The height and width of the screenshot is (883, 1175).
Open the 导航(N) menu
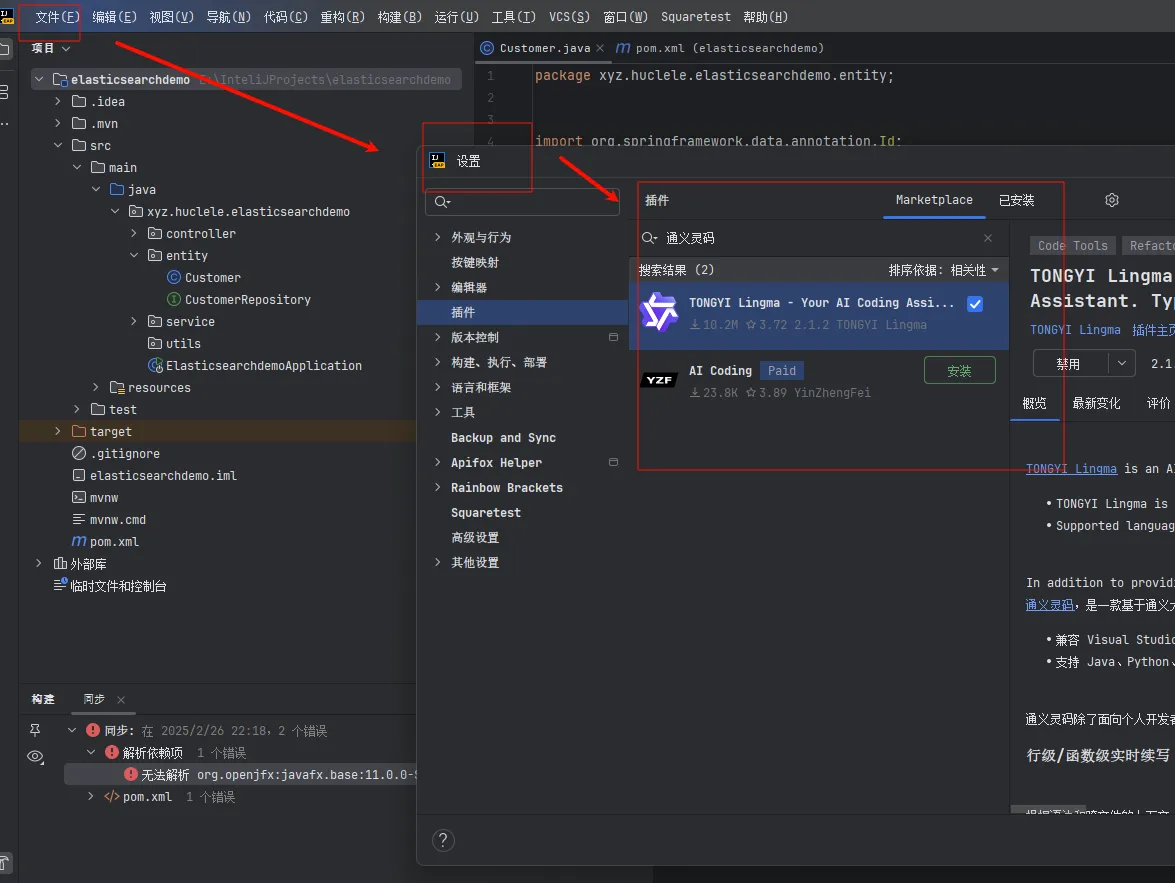point(229,16)
